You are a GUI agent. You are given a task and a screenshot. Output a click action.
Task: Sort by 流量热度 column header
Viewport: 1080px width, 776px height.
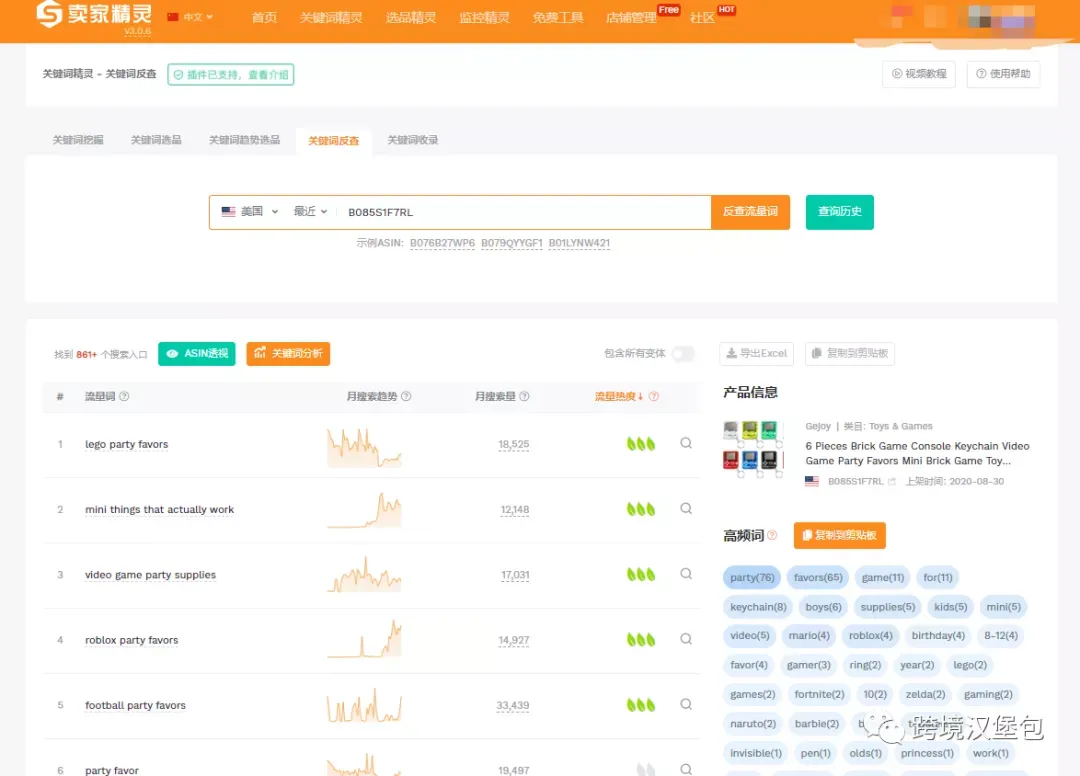point(619,396)
